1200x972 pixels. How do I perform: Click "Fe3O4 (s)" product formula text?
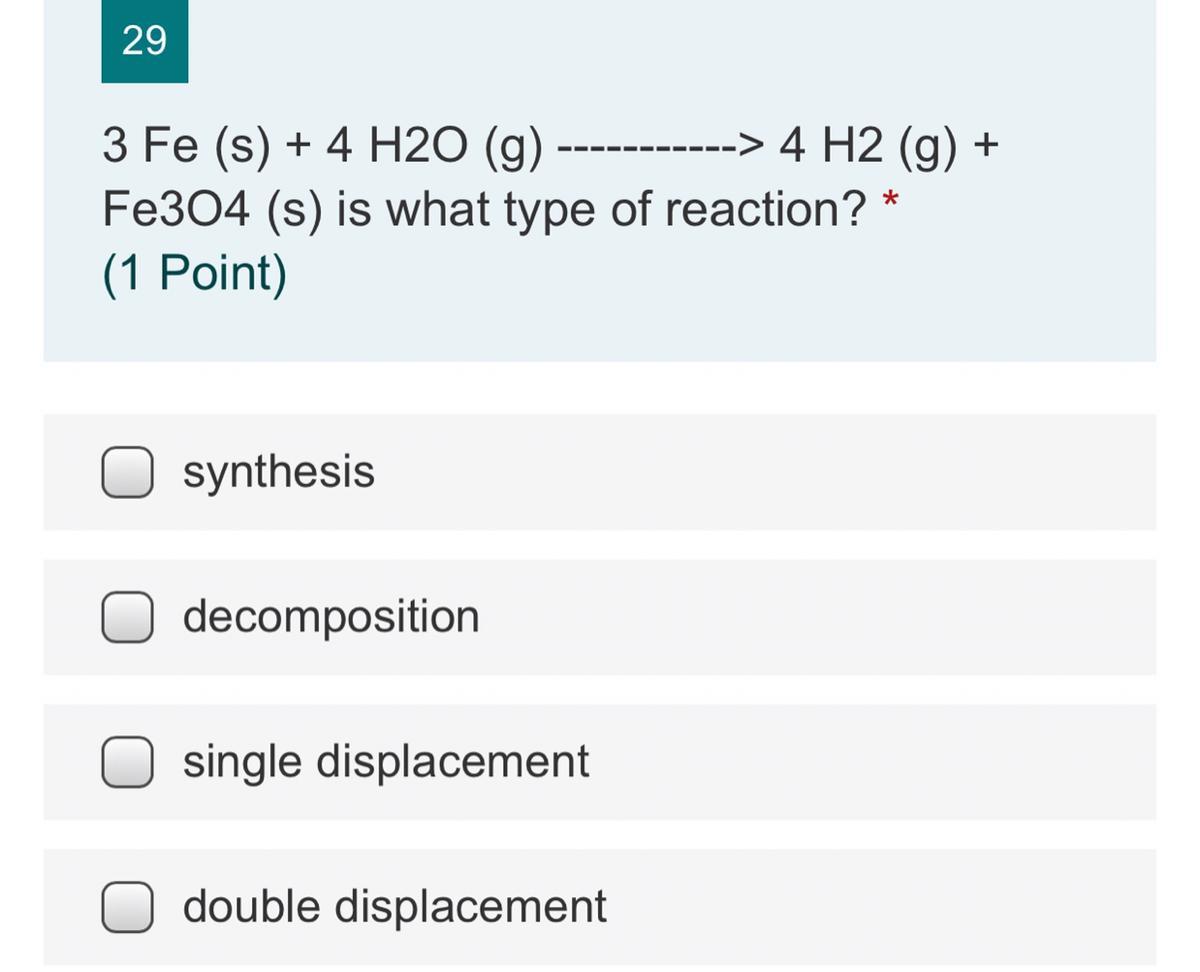pos(209,210)
